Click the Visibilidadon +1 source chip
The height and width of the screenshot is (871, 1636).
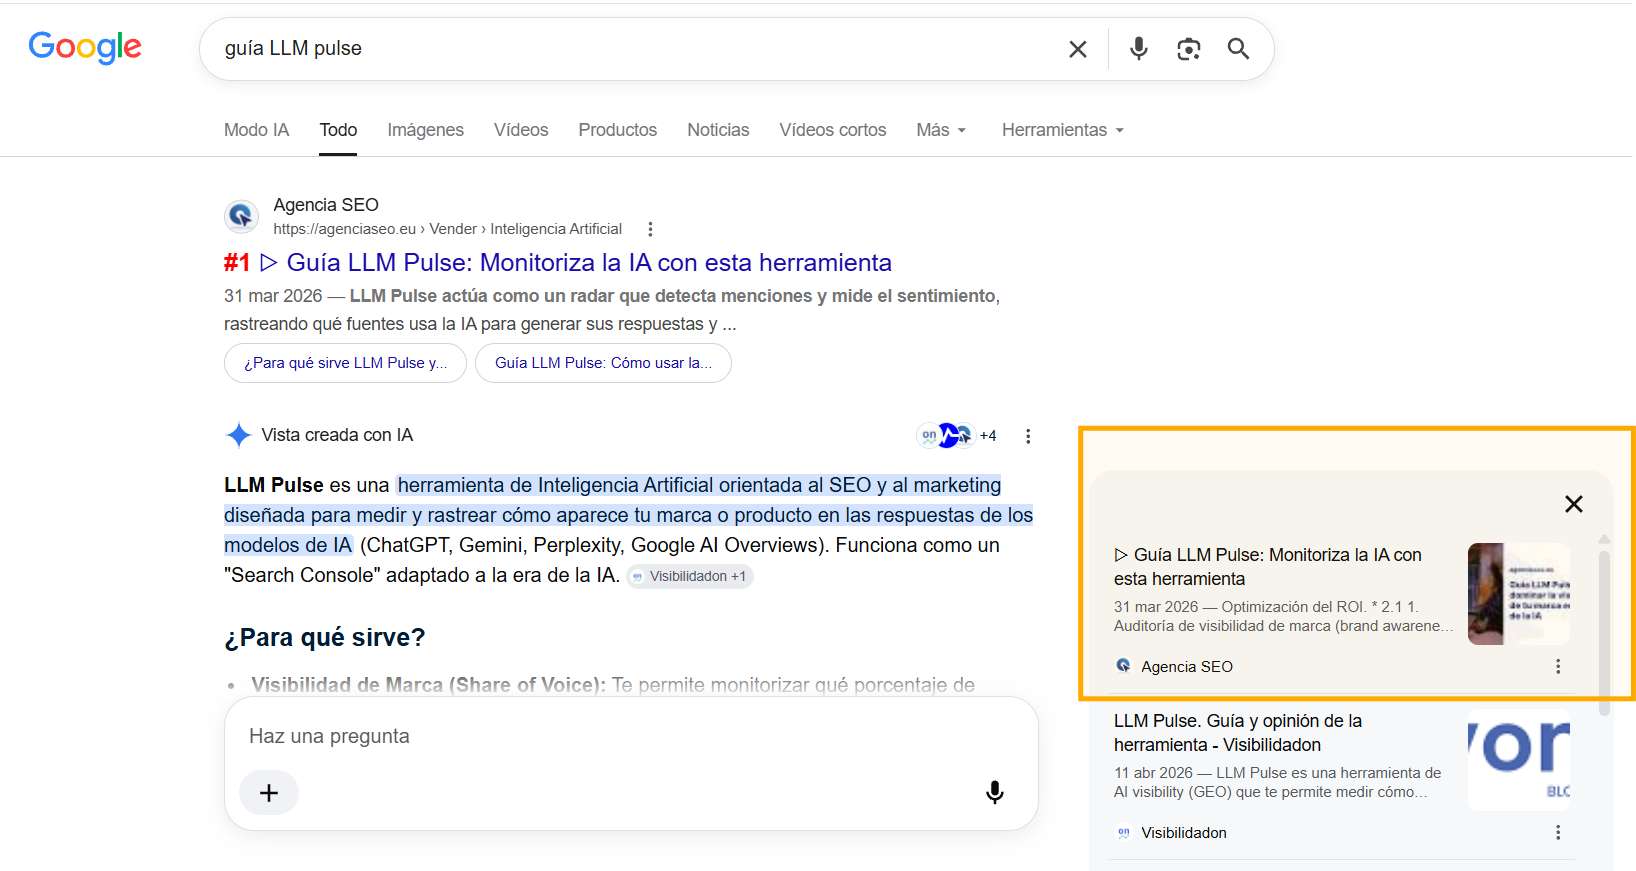(x=690, y=576)
